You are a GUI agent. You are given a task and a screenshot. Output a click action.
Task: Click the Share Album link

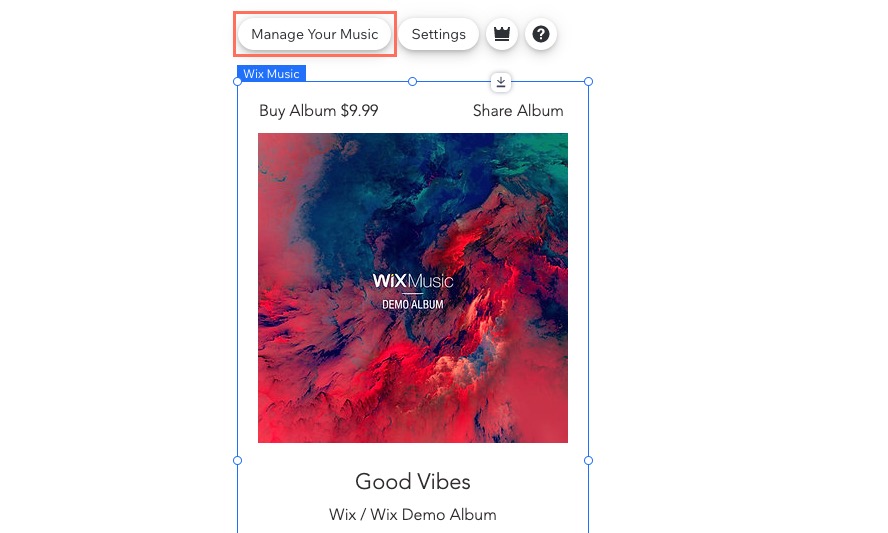pos(518,110)
